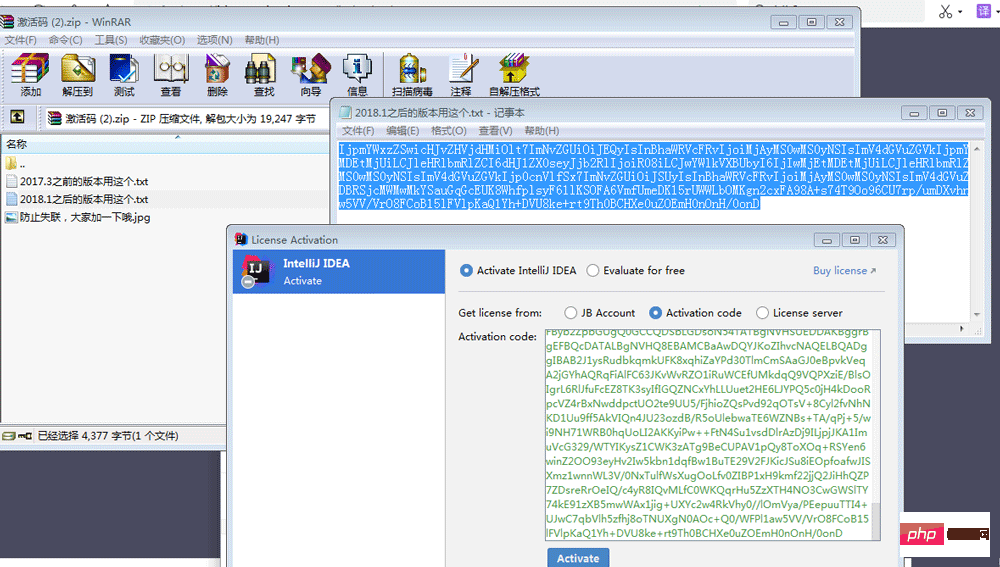The height and width of the screenshot is (567, 1000).
Task: Open the 收藏夹(O) menu in WinRAR
Action: point(162,40)
